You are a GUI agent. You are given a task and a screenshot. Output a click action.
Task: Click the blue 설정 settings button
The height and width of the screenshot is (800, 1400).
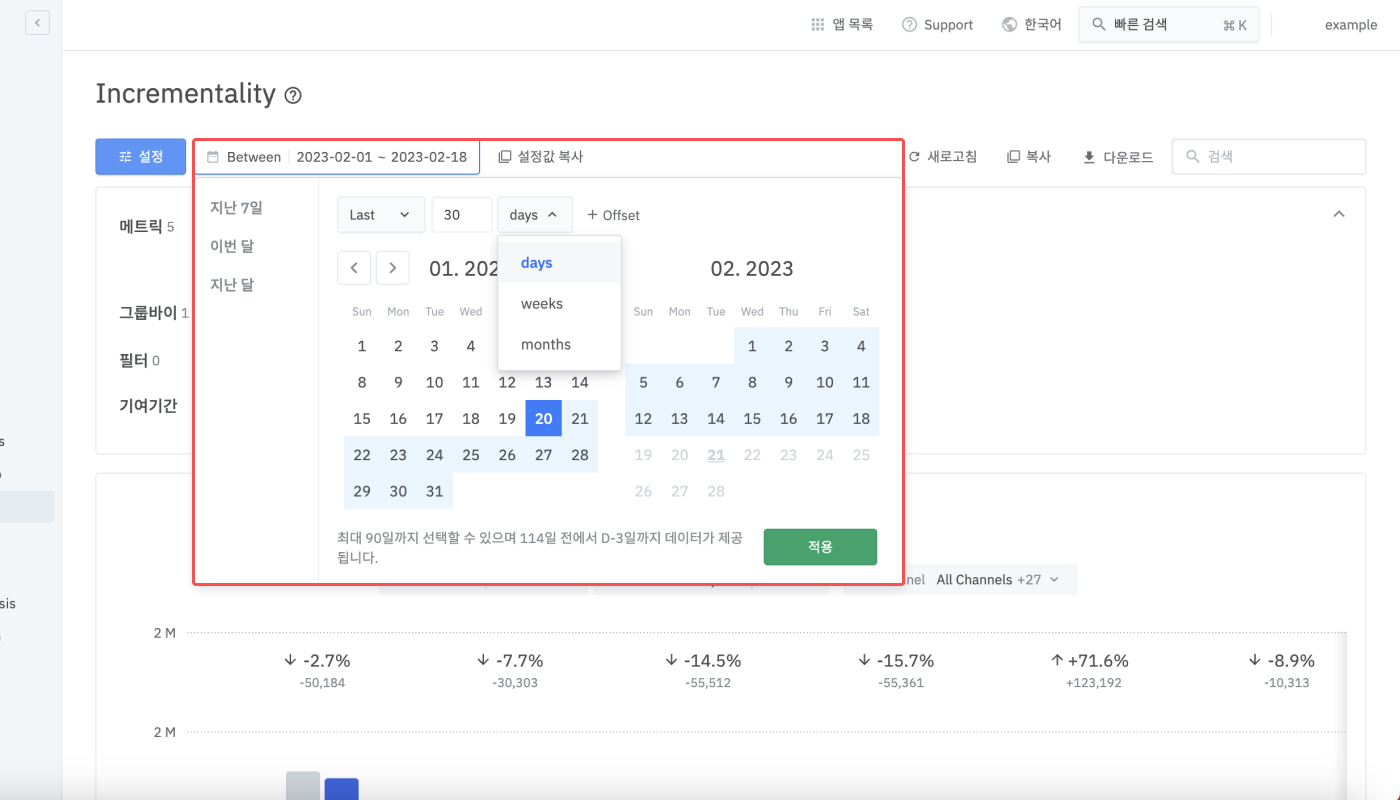point(141,157)
